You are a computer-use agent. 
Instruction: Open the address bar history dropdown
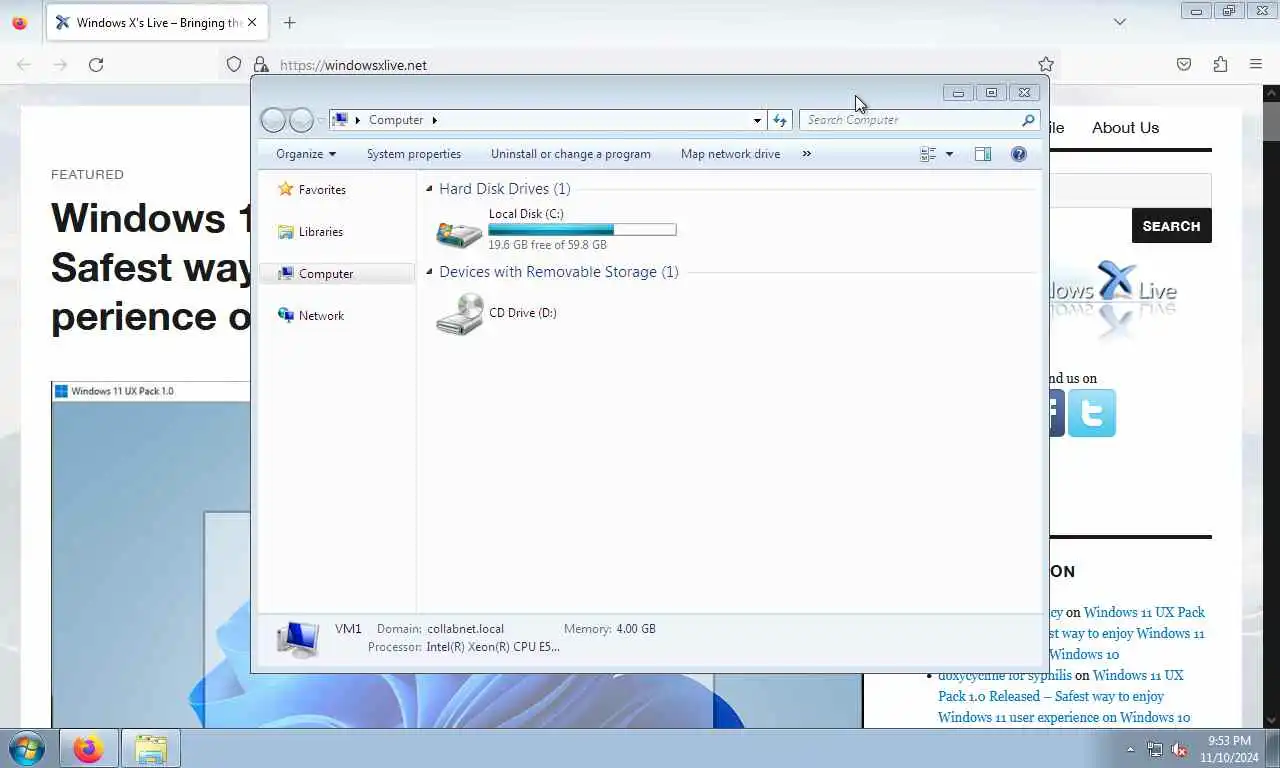click(757, 120)
